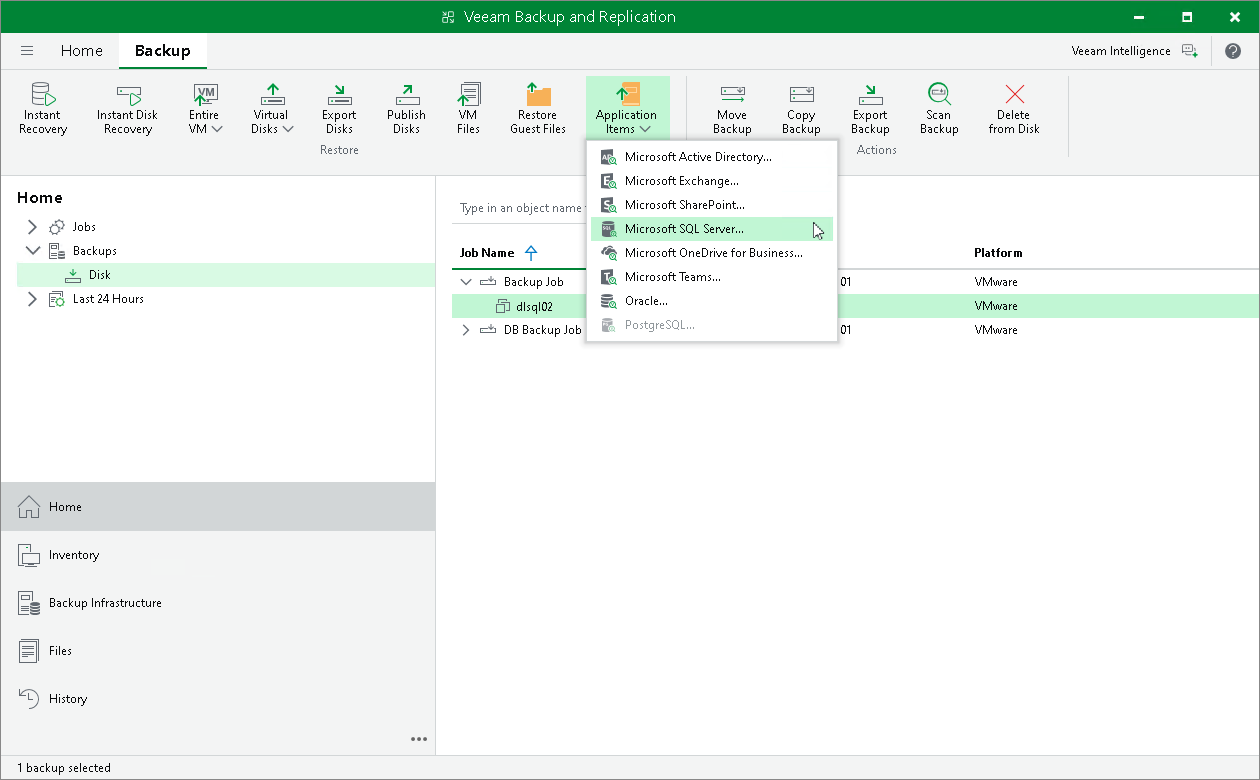Select Microsoft Teams from the menu
Screen dimensions: 1260x780
[x=711, y=277]
